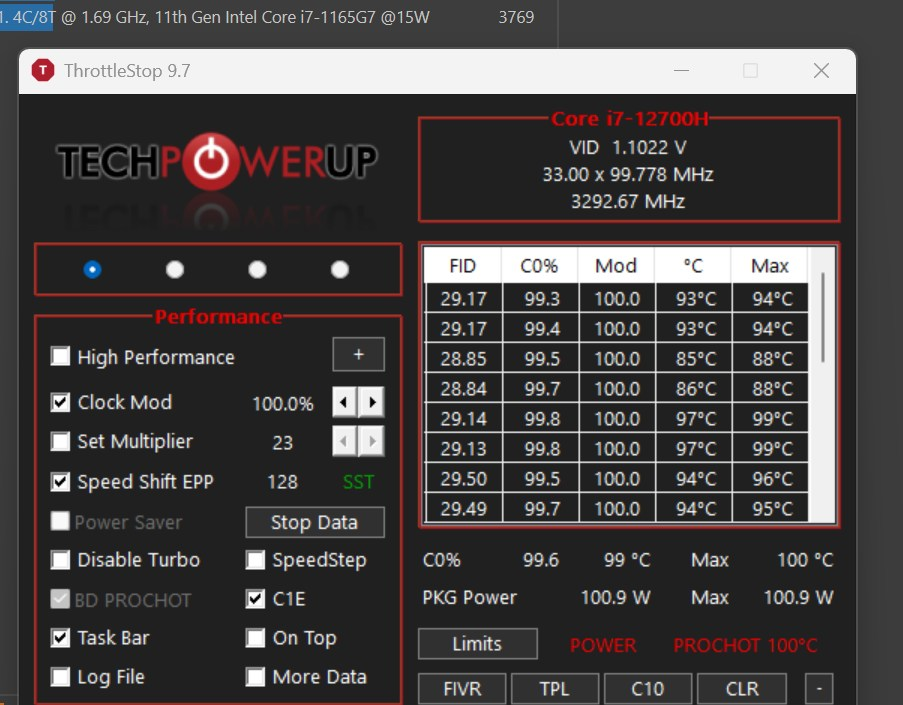This screenshot has width=903, height=705.
Task: Click the C0% column header
Action: point(539,266)
